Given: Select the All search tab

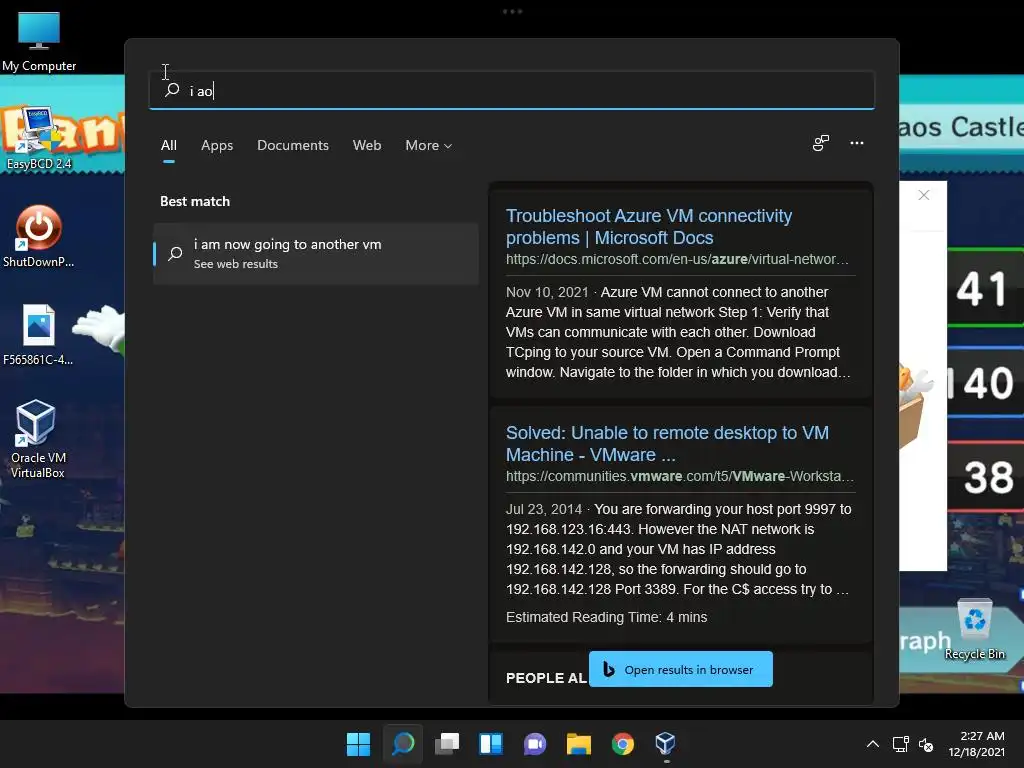Looking at the screenshot, I should [x=168, y=145].
